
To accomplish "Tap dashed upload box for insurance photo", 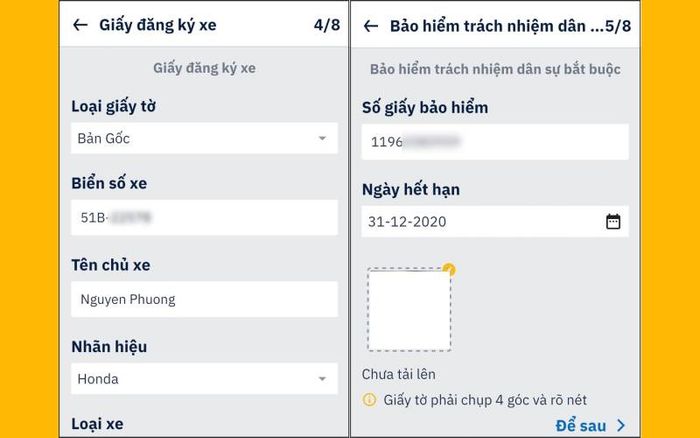I will (x=409, y=309).
